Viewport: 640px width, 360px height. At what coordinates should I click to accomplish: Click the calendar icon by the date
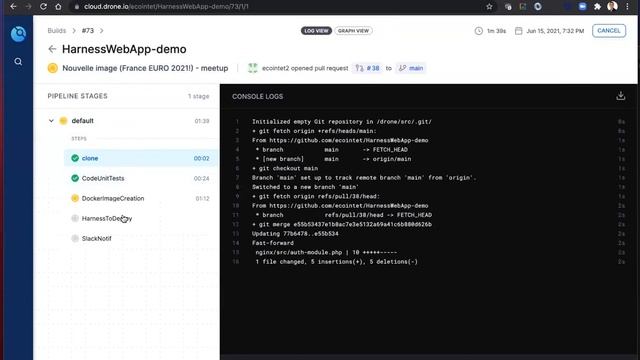coord(518,31)
